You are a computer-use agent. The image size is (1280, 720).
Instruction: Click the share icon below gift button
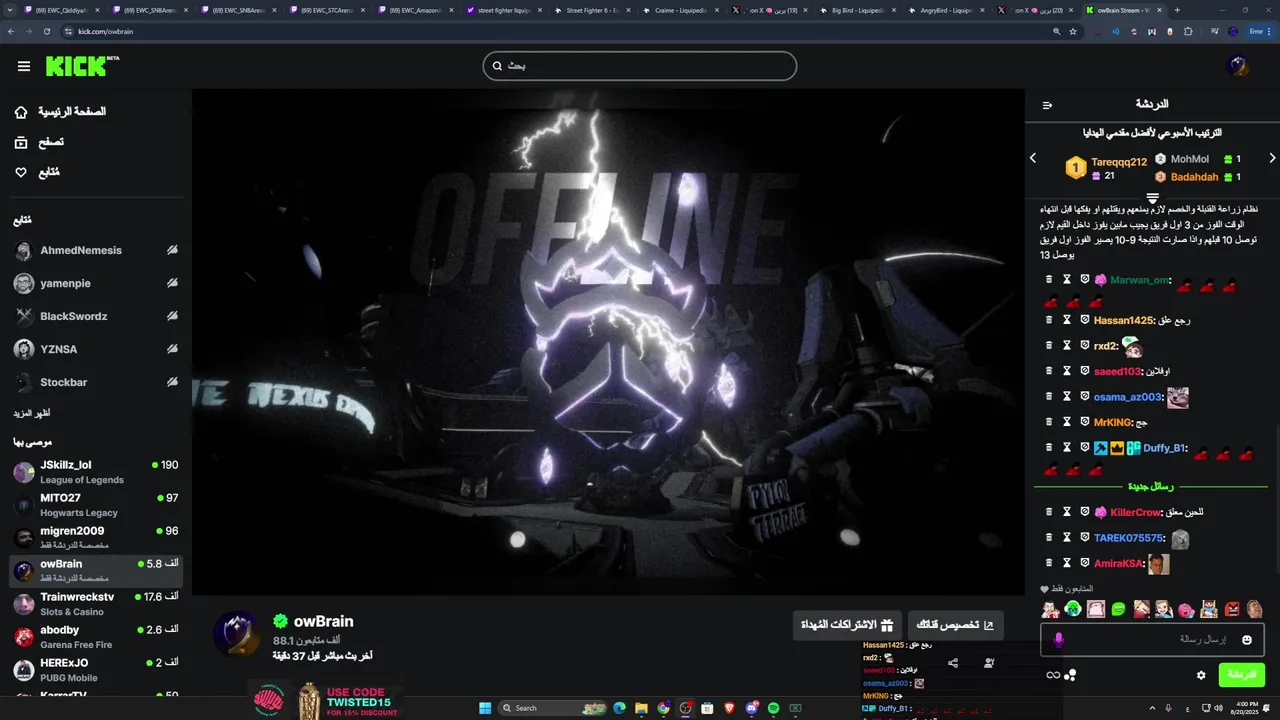[x=953, y=663]
